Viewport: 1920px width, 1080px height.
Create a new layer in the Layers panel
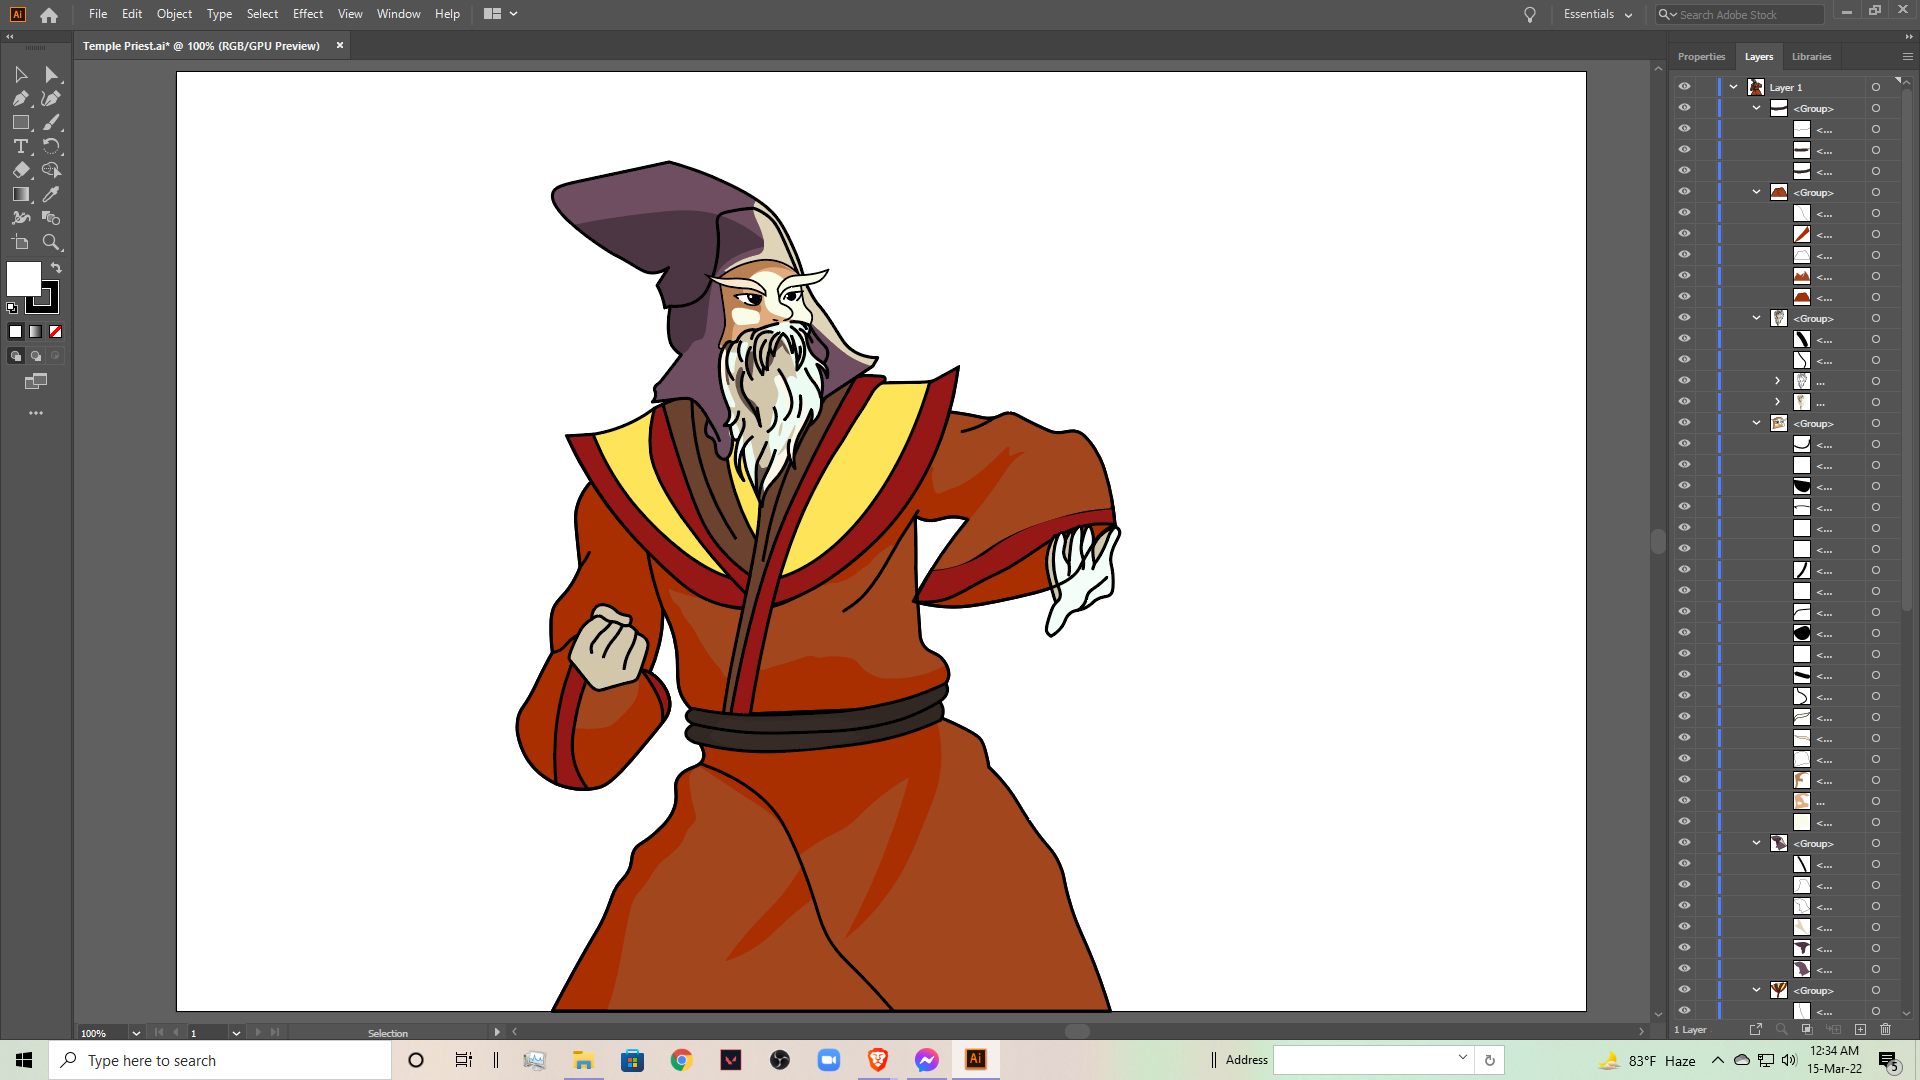(x=1860, y=1029)
